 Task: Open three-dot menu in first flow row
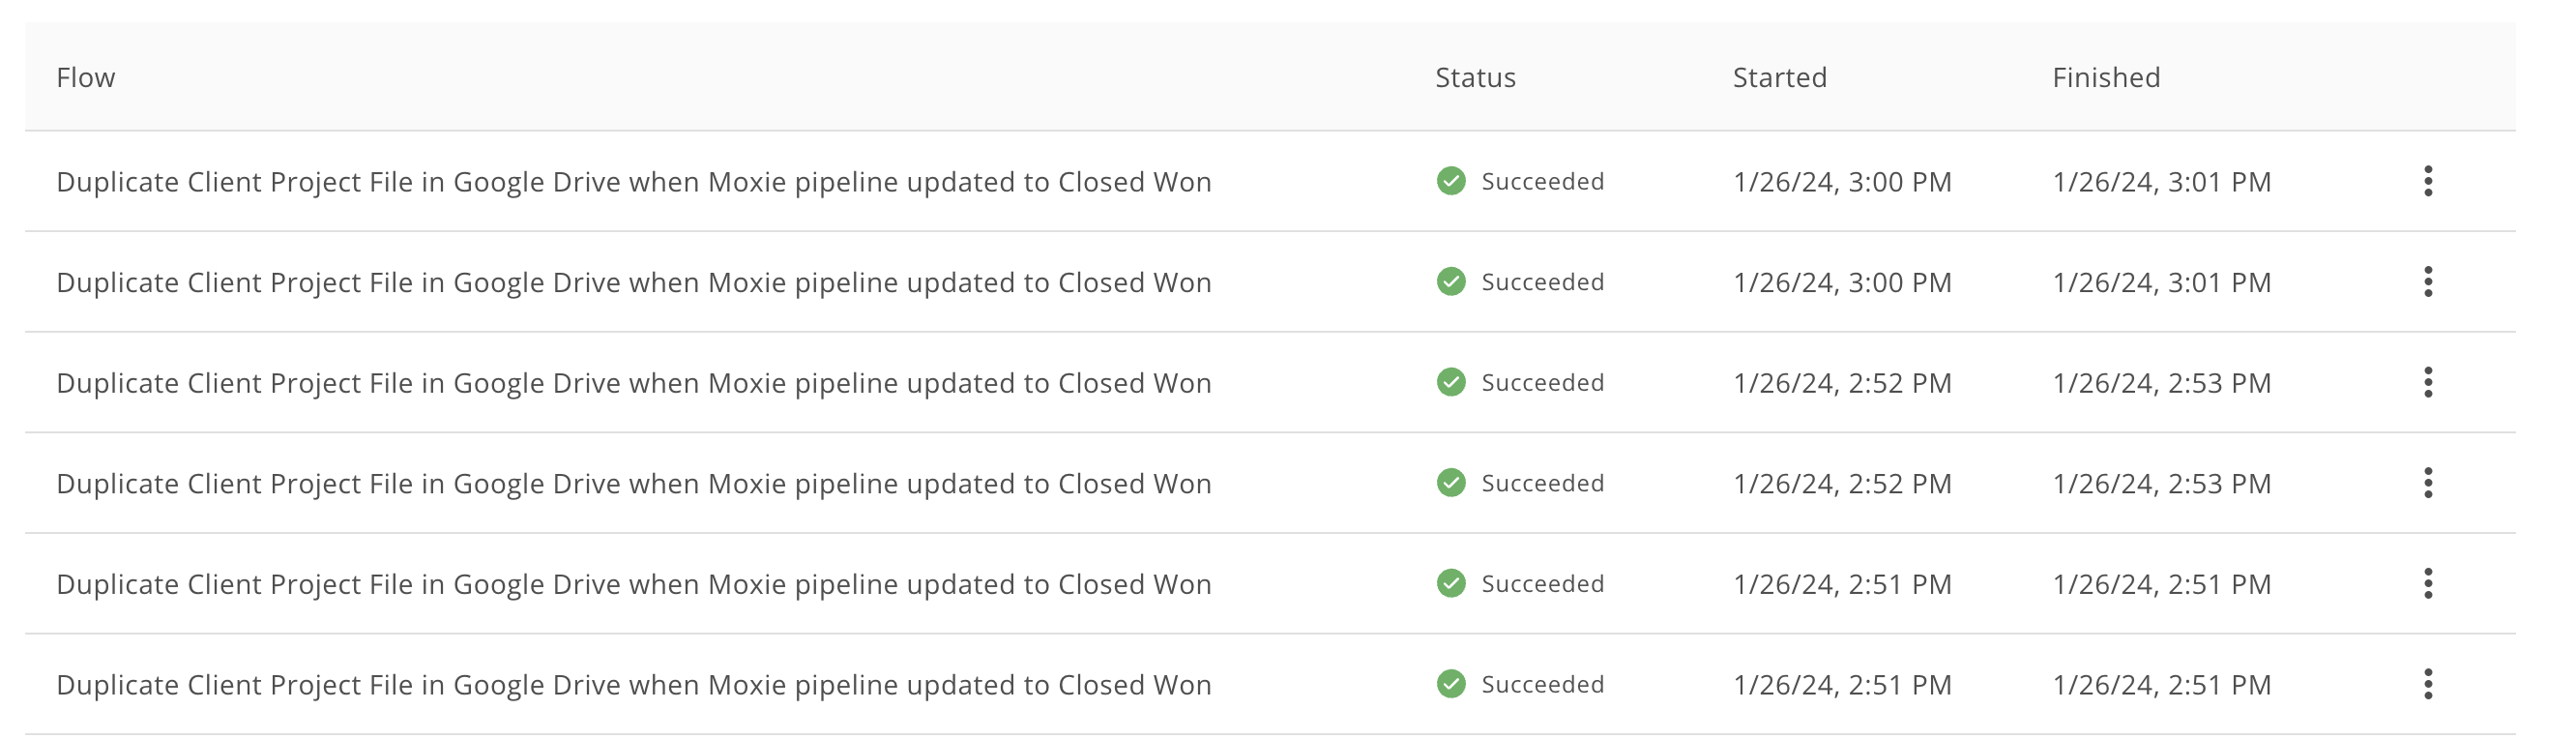2427,181
